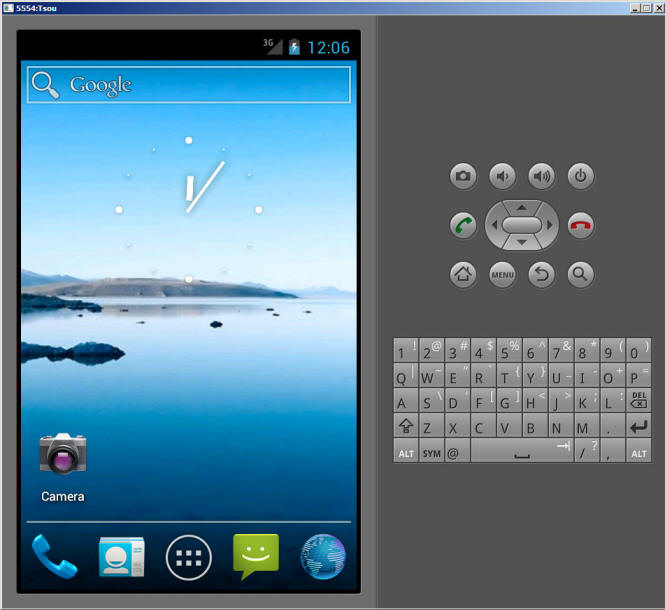
Task: Click the emulator MENU button
Action: [502, 274]
